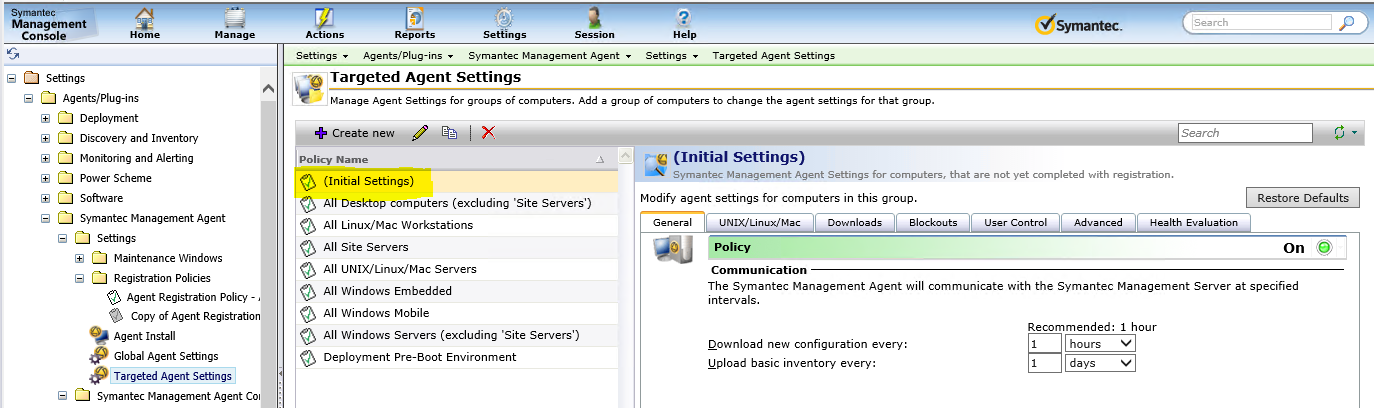
Task: Click the green refresh icon in toolbar
Action: [1339, 133]
